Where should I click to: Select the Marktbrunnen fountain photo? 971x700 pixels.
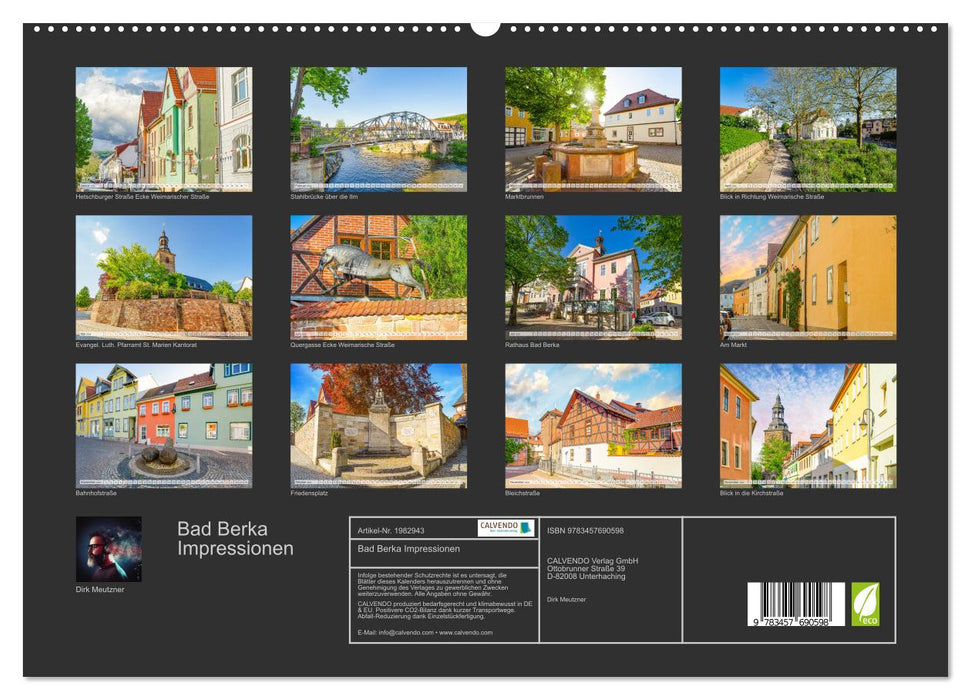pos(592,128)
